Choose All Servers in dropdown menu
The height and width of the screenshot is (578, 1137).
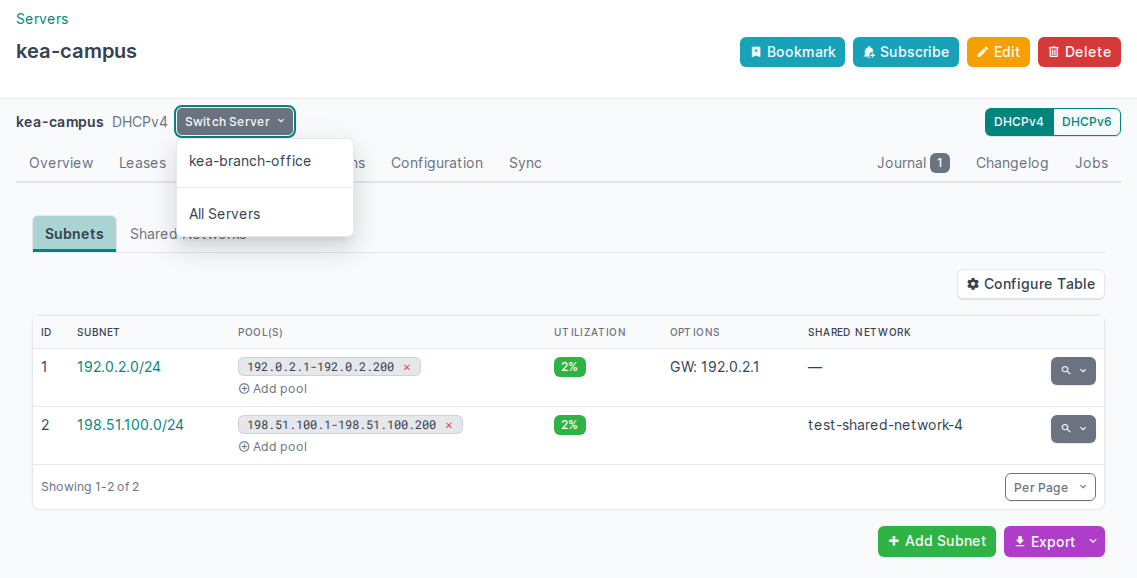click(265, 214)
